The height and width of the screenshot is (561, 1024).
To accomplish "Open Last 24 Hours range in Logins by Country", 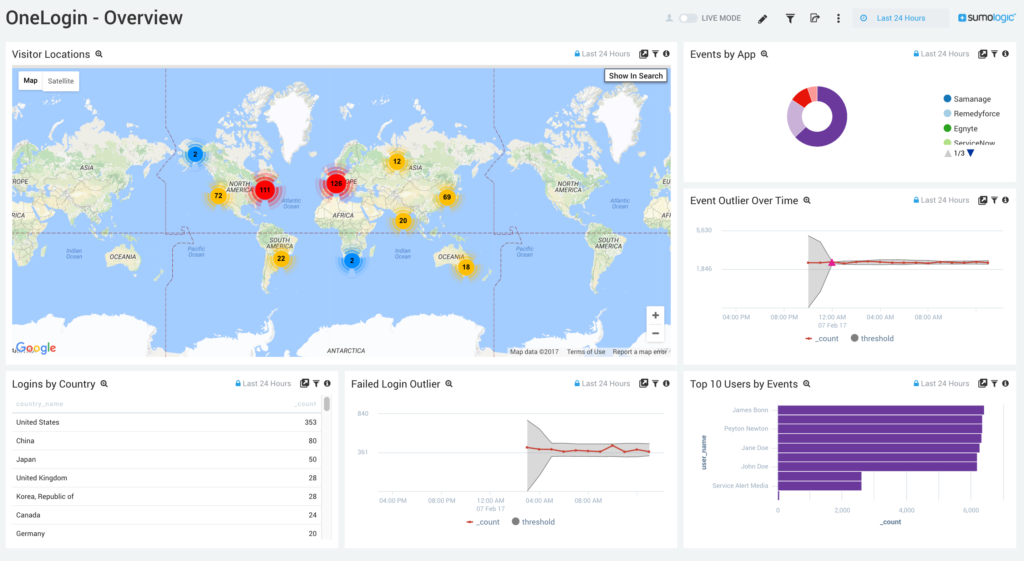I will pyautogui.click(x=263, y=384).
